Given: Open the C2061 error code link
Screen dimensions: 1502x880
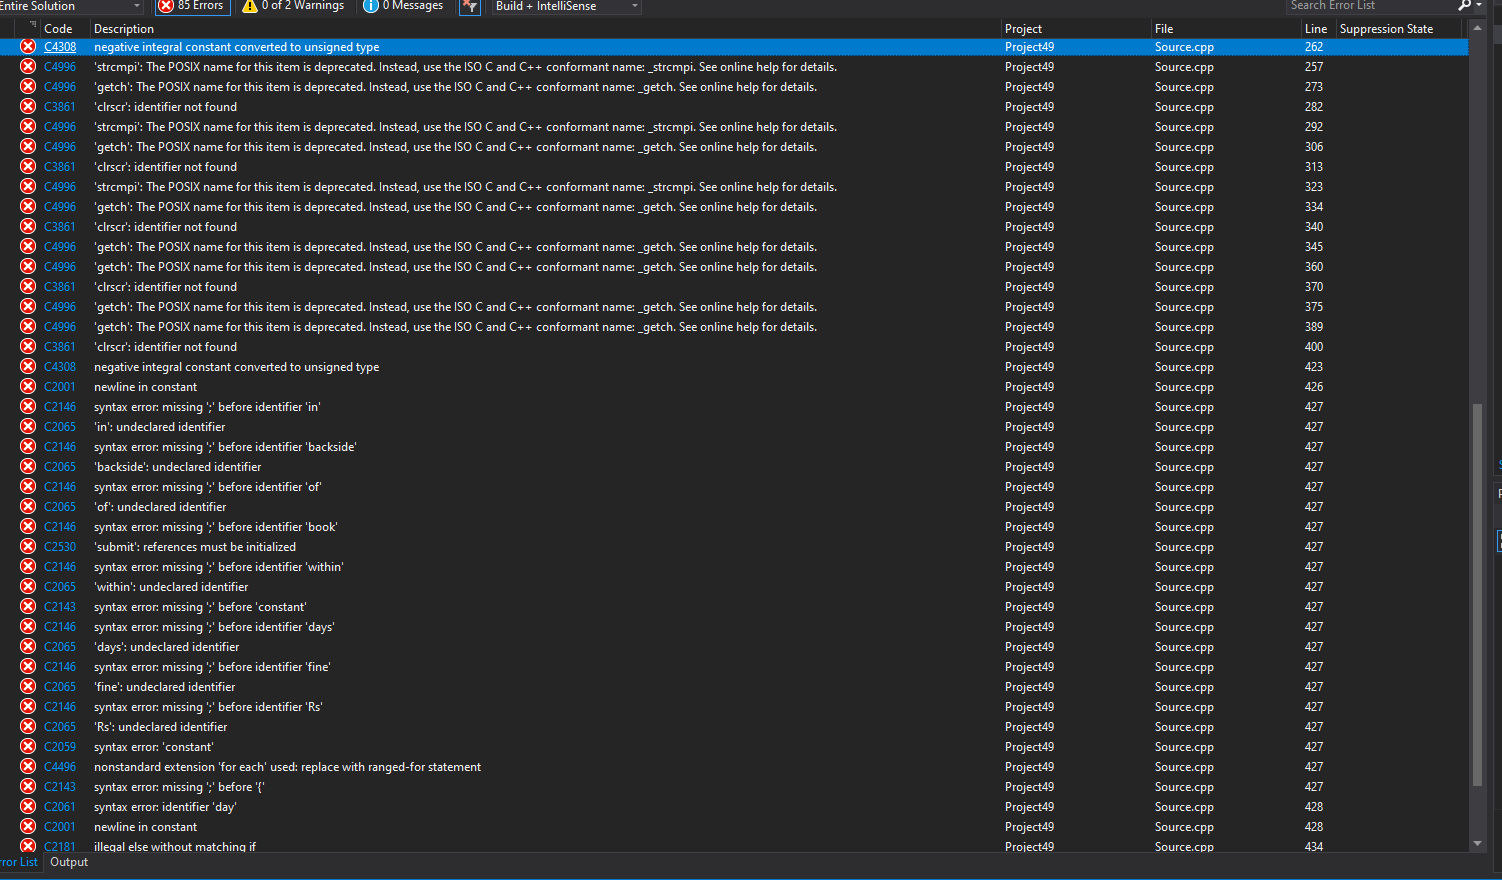Looking at the screenshot, I should point(60,807).
